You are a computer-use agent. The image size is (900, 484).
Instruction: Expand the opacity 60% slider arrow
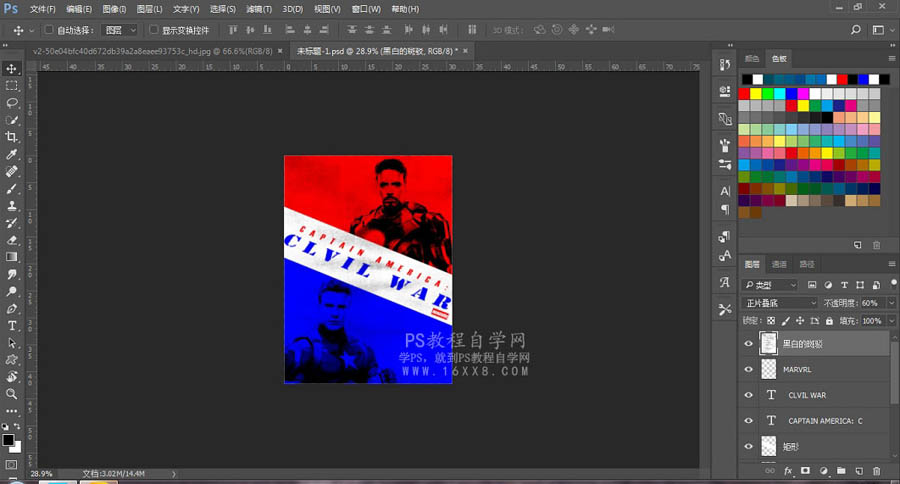891,303
